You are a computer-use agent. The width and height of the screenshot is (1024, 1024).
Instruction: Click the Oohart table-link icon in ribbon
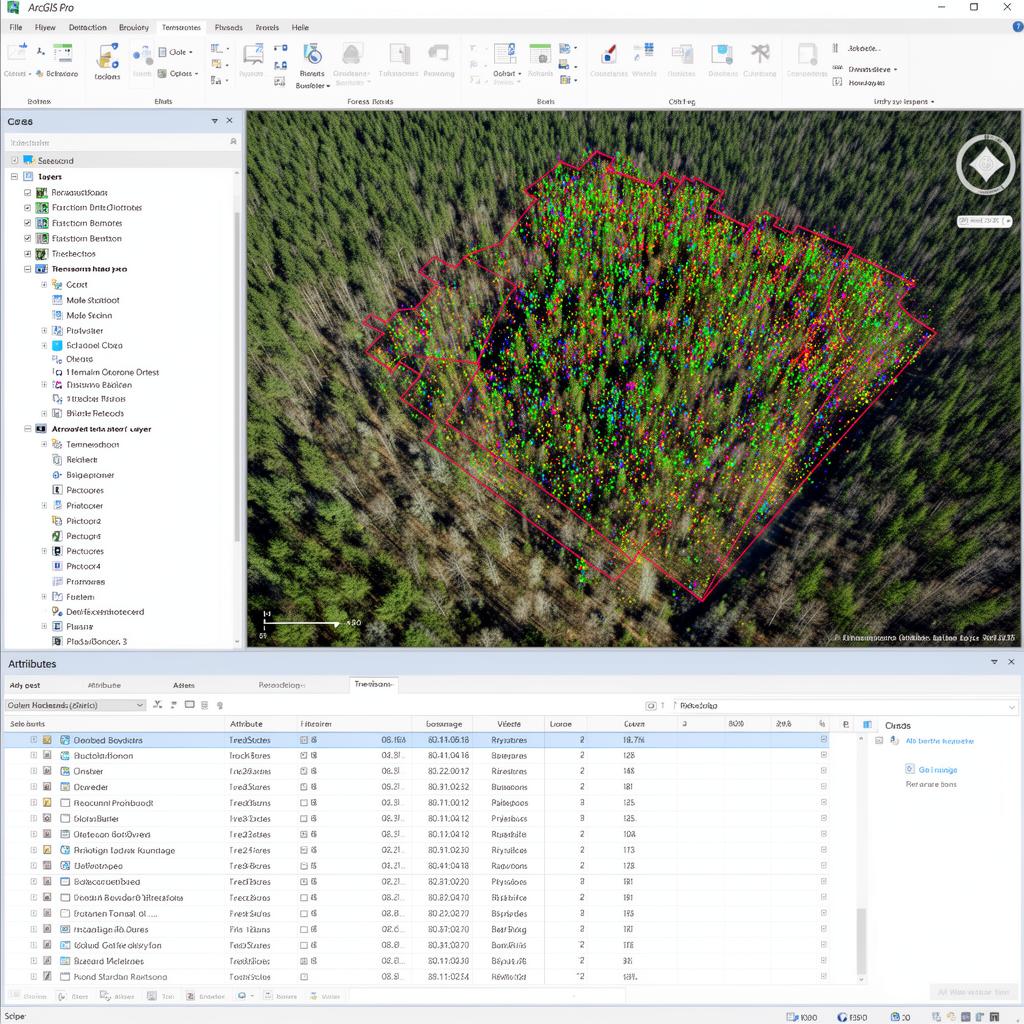click(505, 55)
